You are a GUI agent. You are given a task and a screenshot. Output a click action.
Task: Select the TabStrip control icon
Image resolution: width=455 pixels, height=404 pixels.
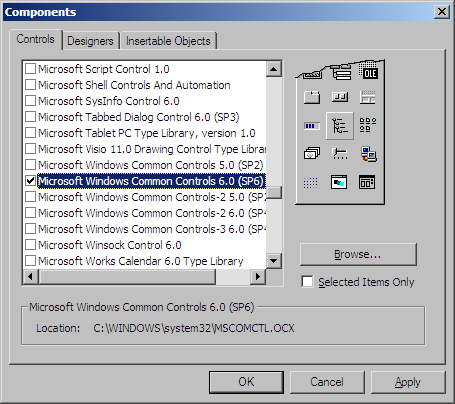pos(312,97)
